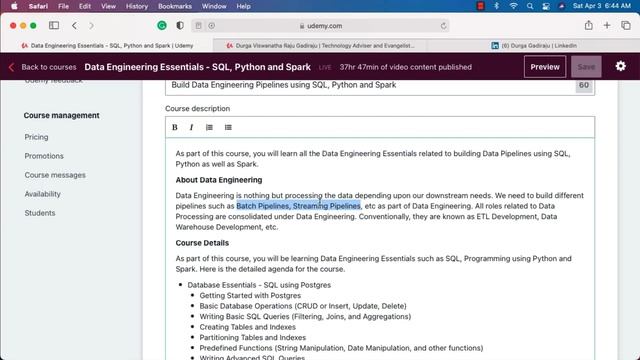Open Wi-Fi status menu
This screenshot has width=640, height=360.
click(x=513, y=6)
